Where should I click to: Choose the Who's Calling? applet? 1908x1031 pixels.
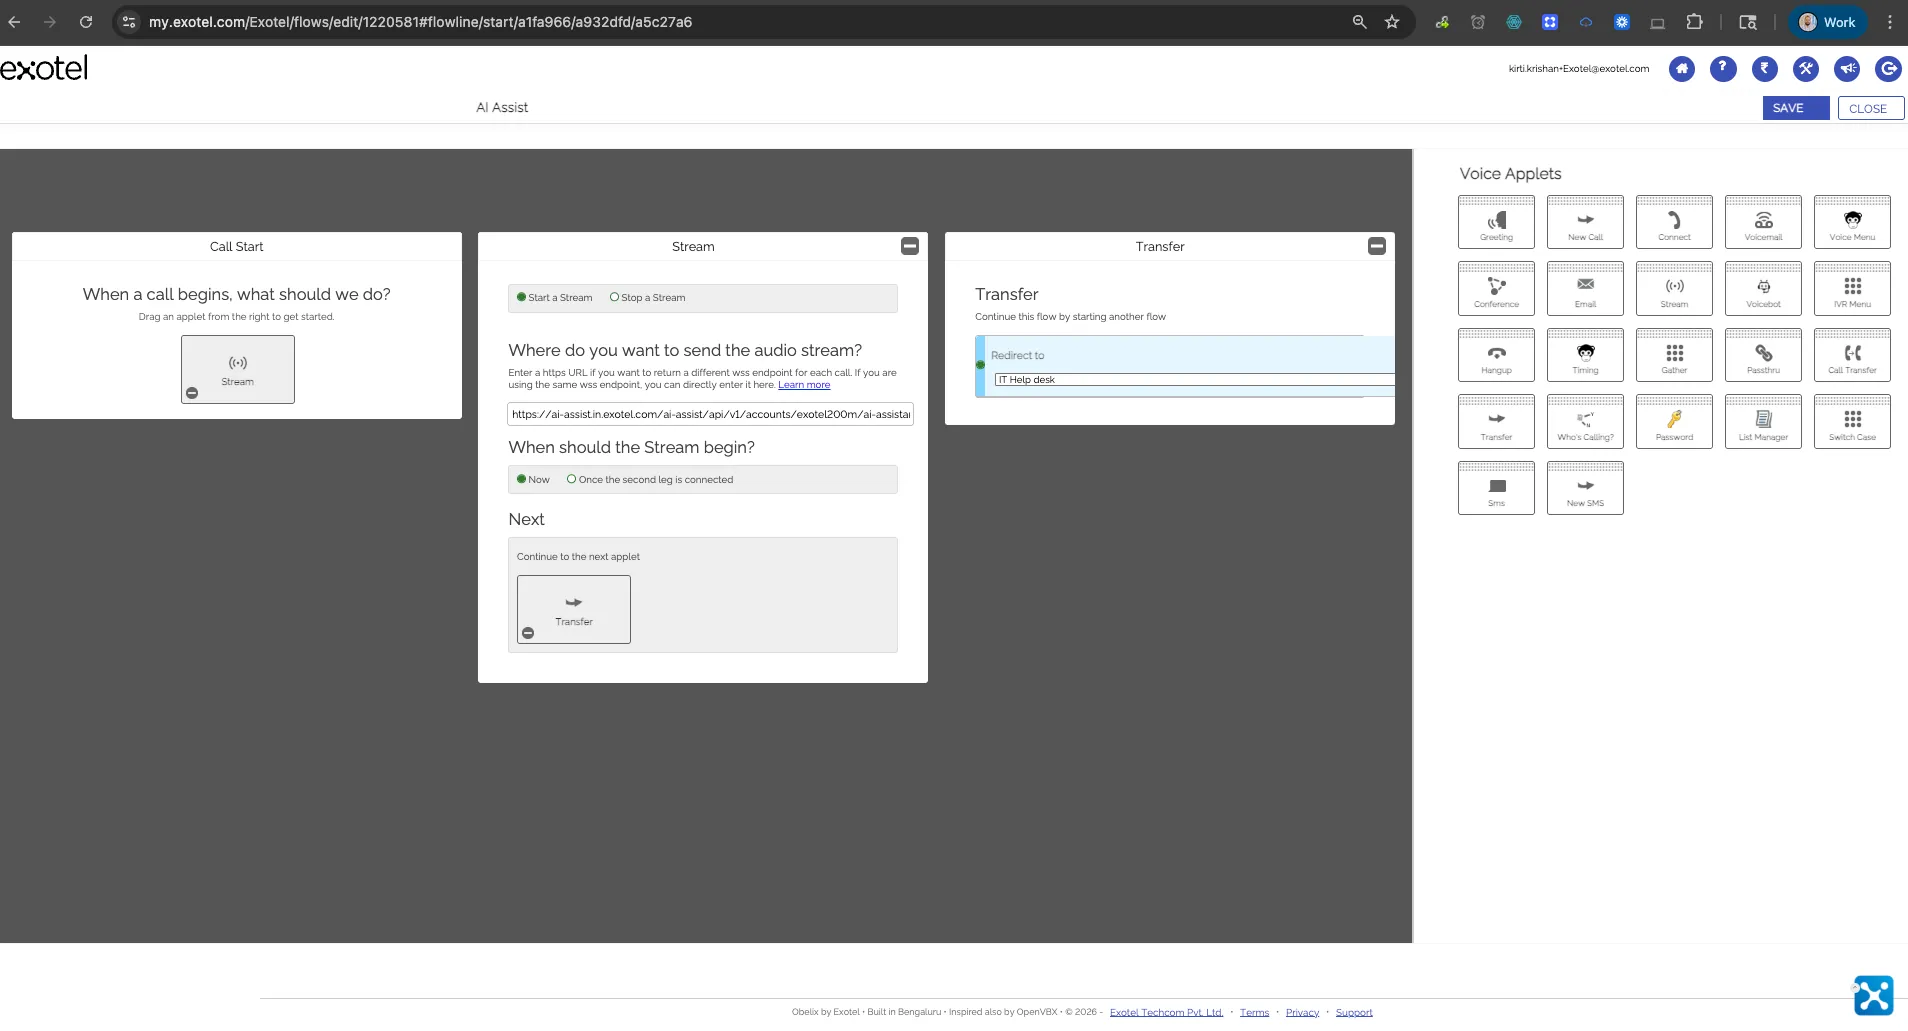[x=1585, y=422]
